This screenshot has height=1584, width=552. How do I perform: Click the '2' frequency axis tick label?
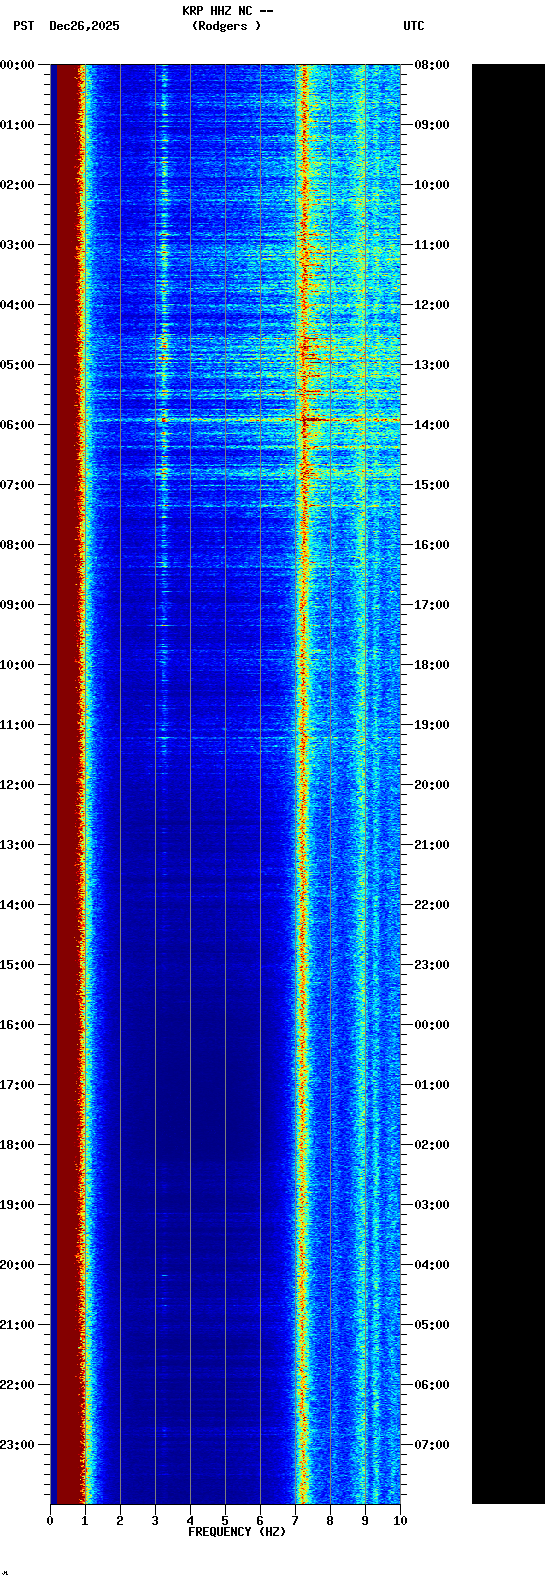click(x=120, y=1521)
